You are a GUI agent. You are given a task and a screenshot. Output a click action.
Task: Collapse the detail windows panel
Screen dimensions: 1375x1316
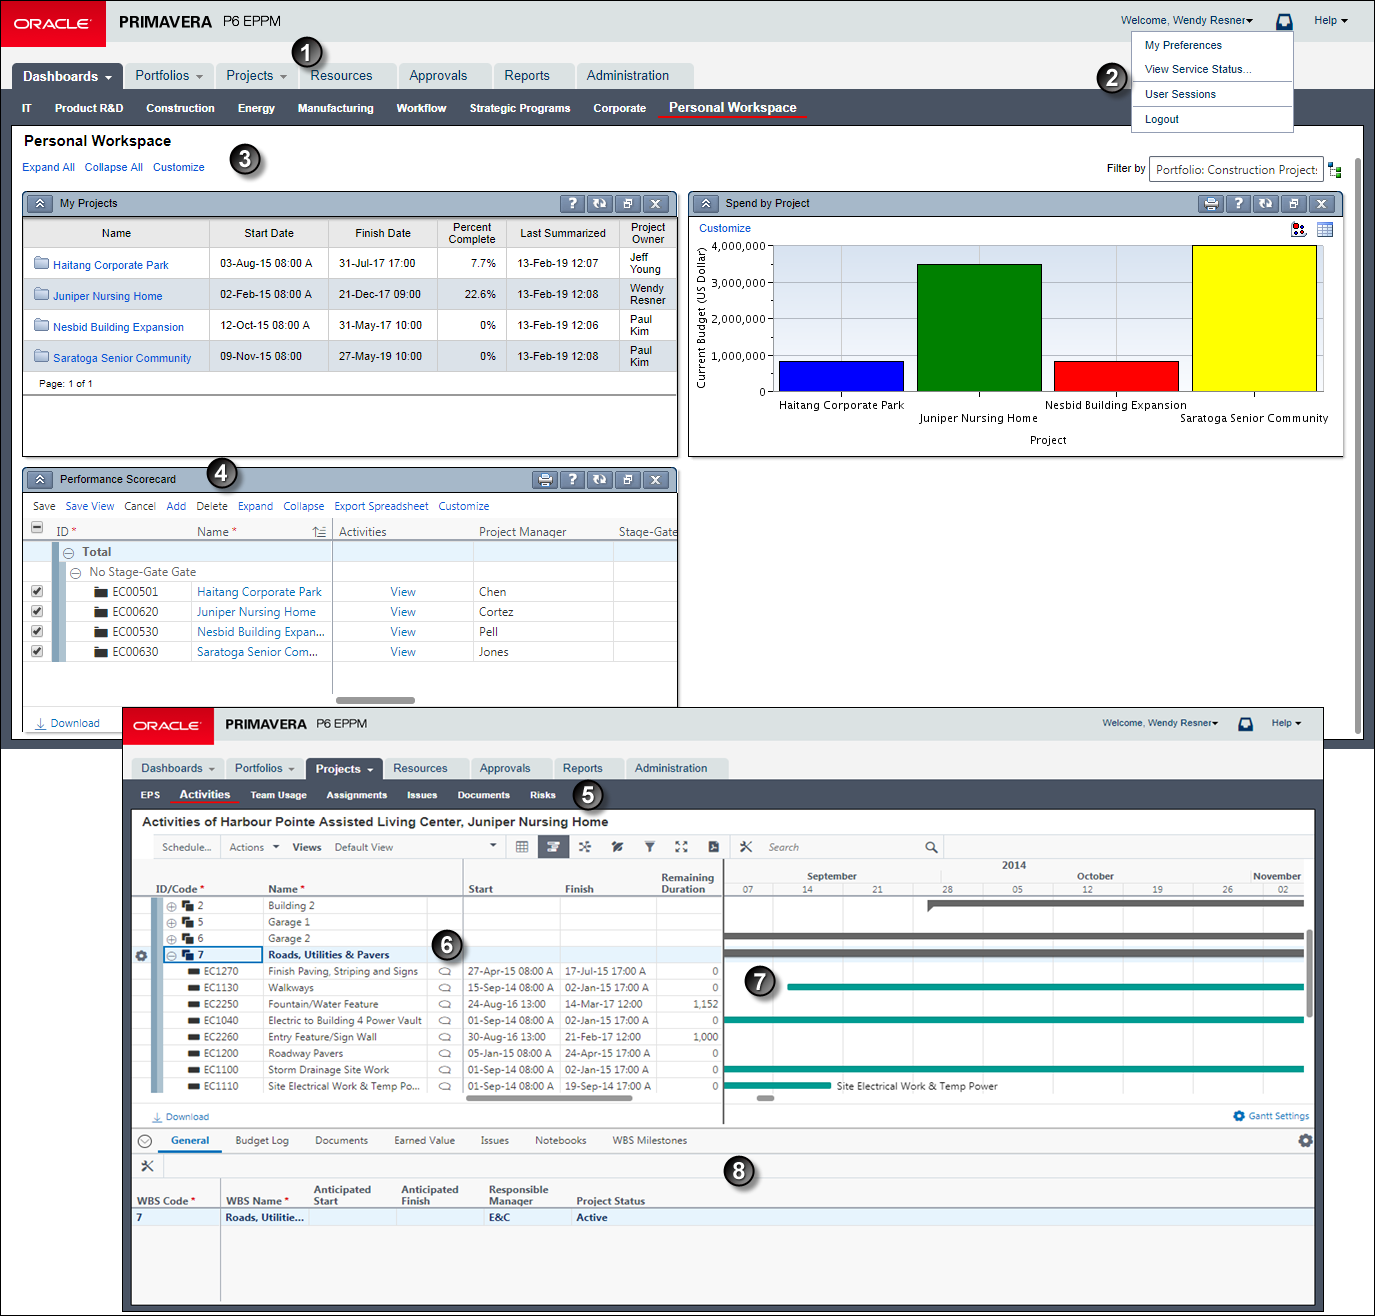click(x=144, y=1141)
